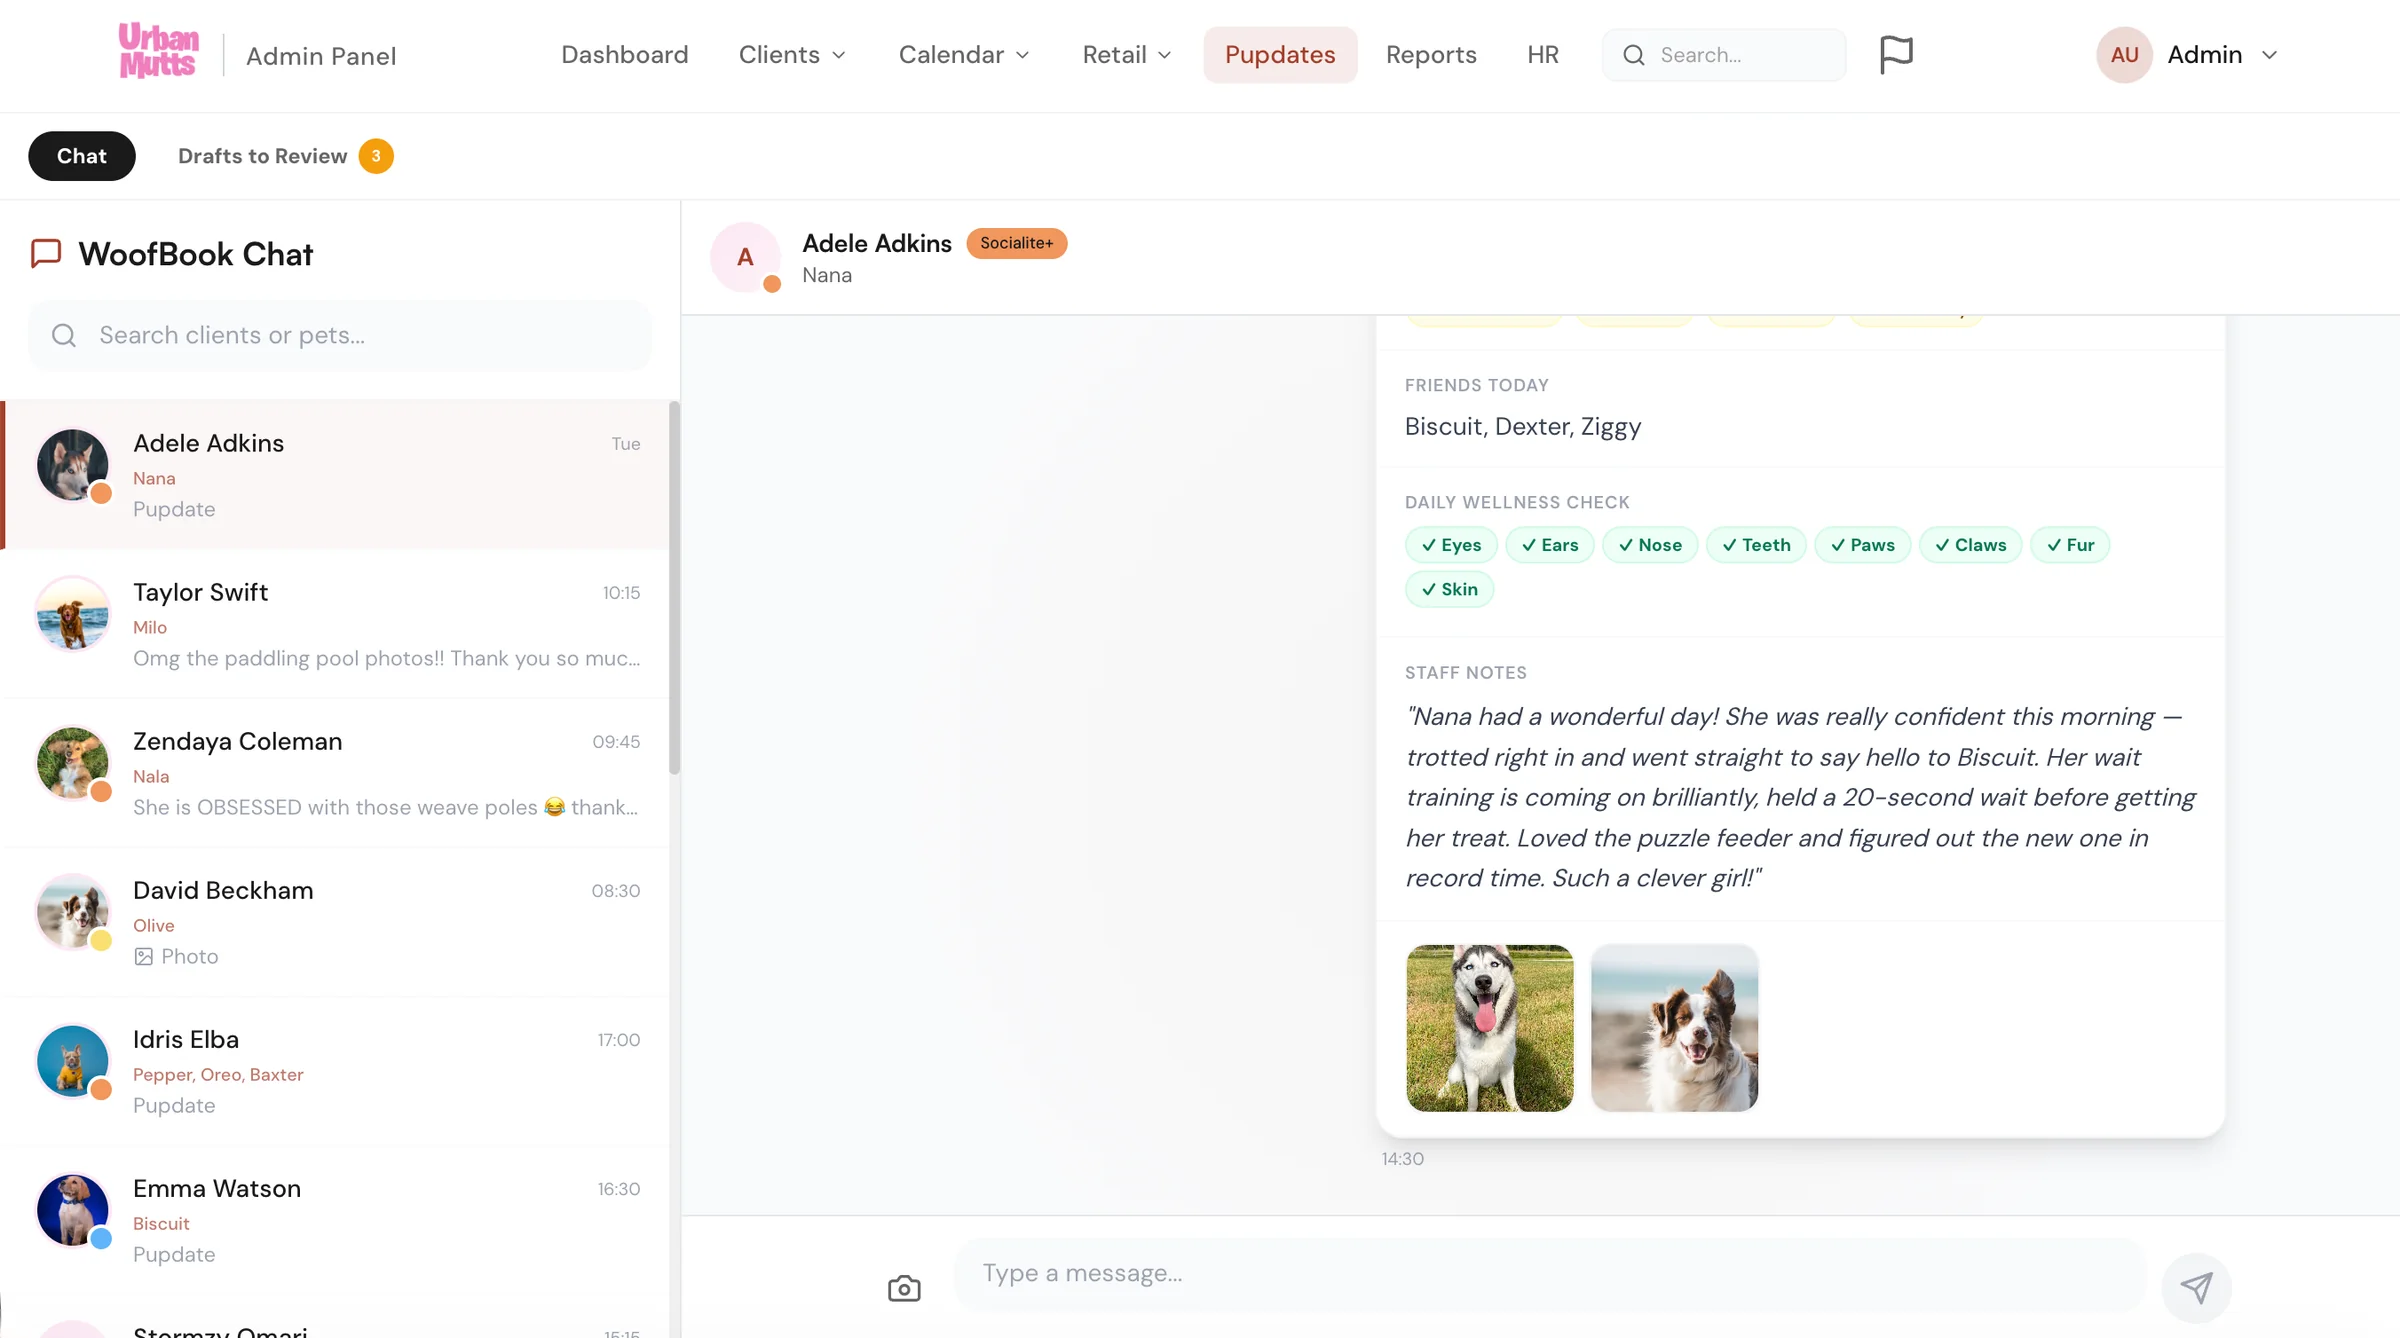Click the Type a message field
Viewport: 2400px width, 1338px height.
click(x=1550, y=1274)
